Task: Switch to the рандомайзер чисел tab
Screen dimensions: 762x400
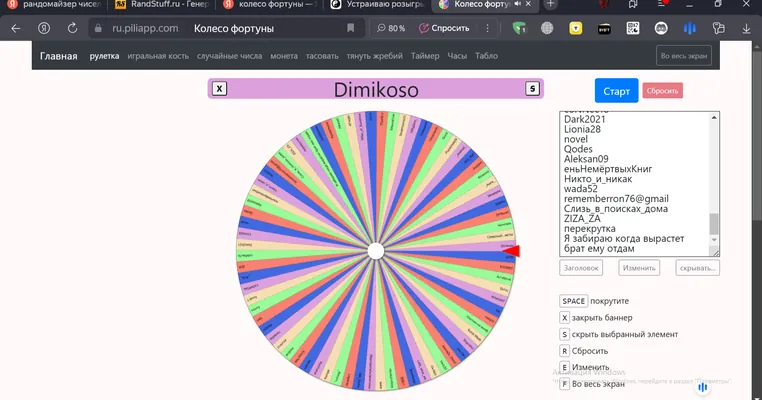Action: 54,4
